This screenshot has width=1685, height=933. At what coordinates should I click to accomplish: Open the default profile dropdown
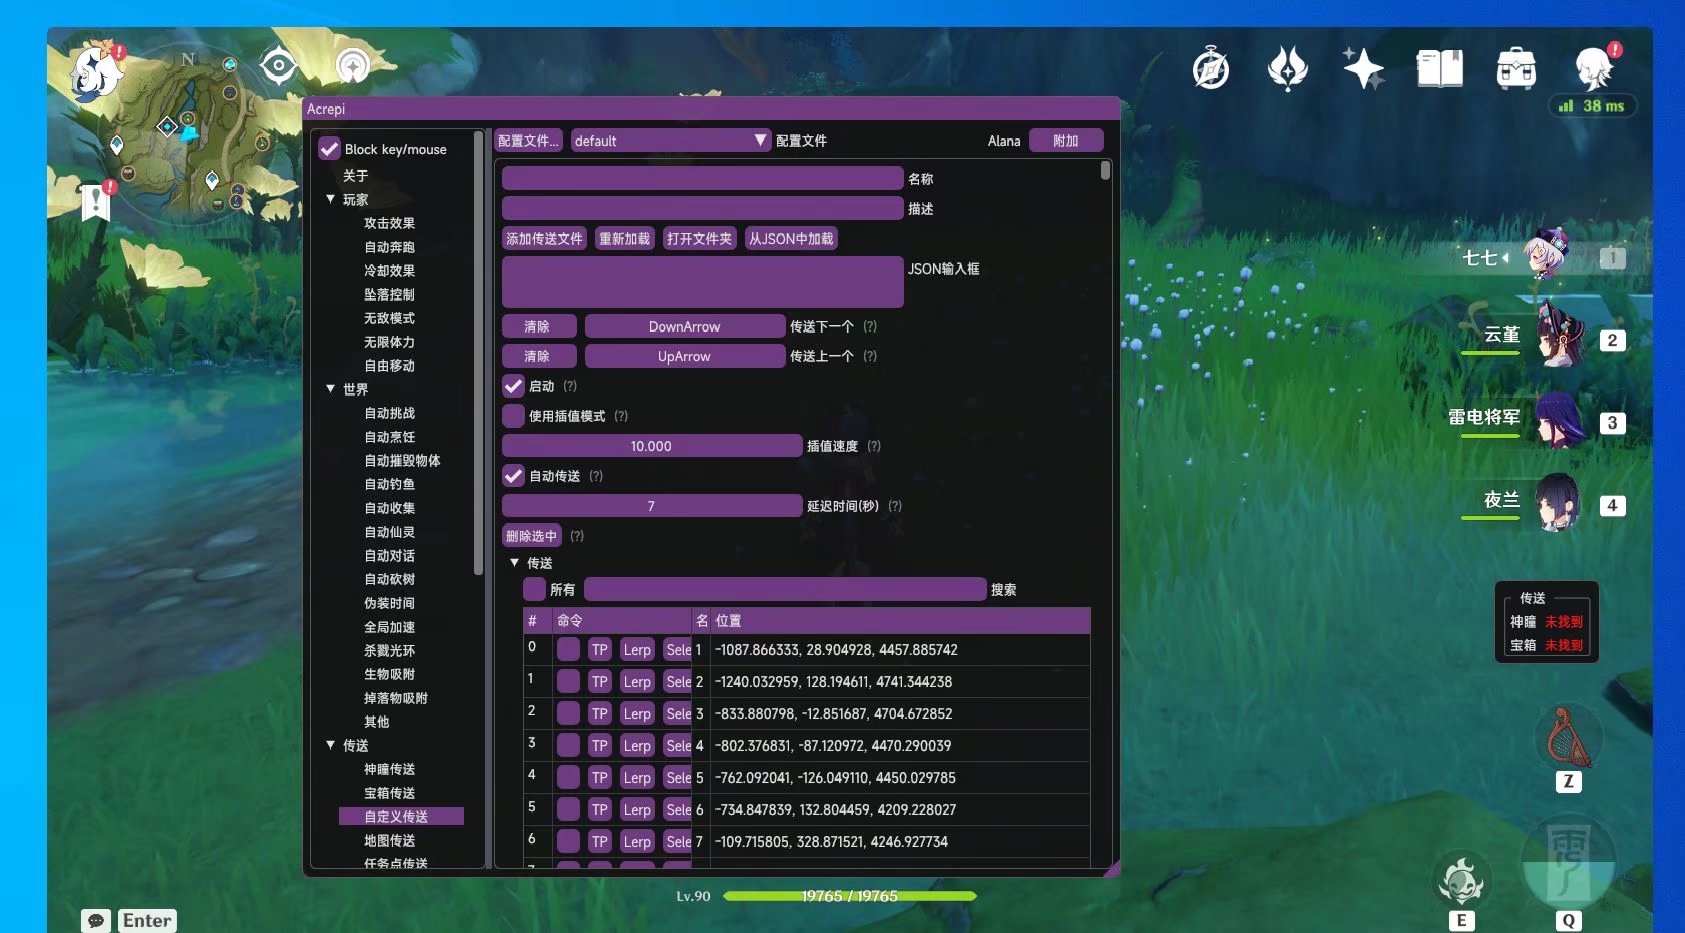click(x=671, y=141)
